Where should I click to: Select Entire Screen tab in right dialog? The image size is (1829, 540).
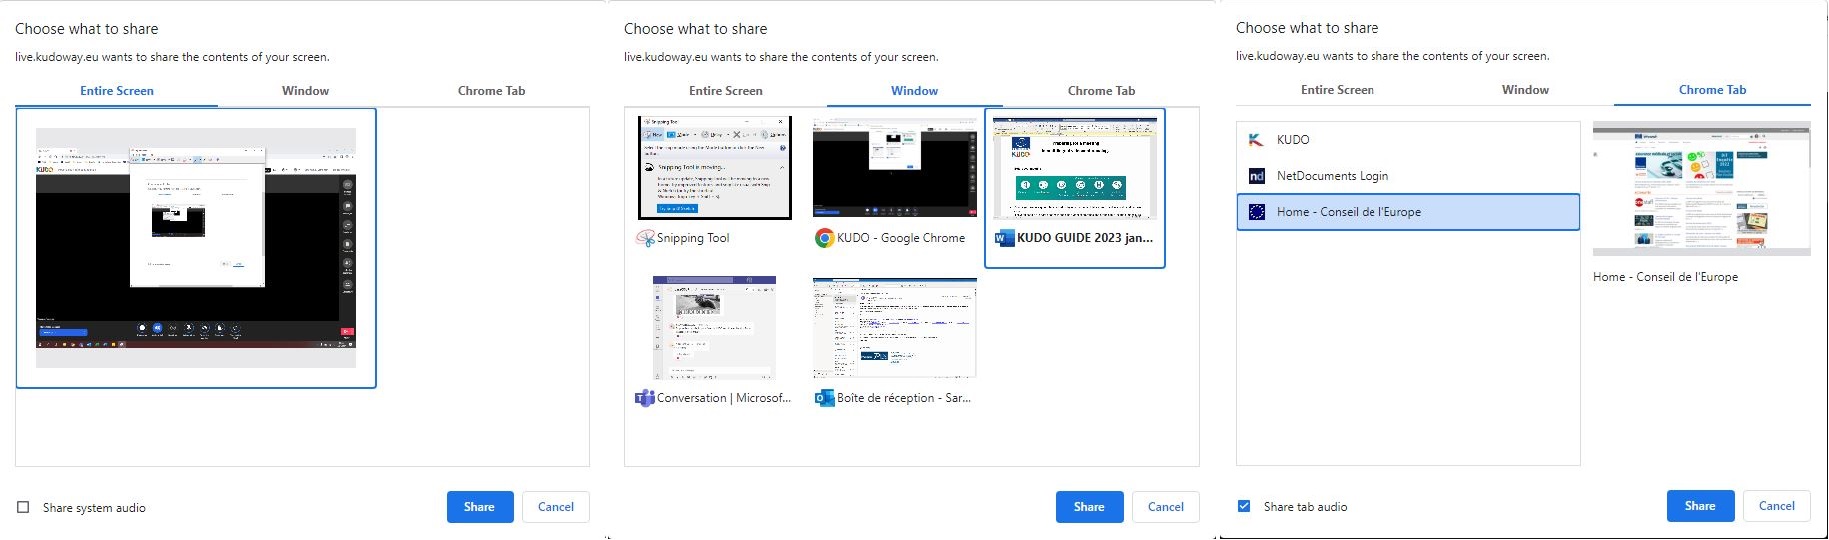click(1337, 90)
